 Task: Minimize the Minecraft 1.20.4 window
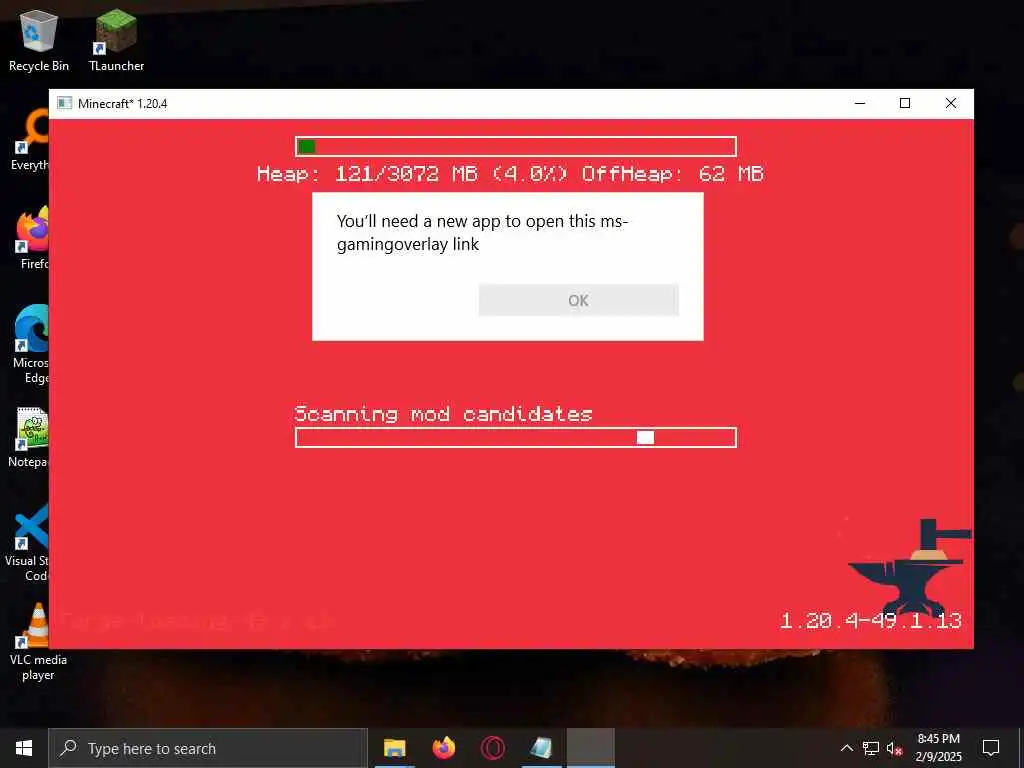pyautogui.click(x=860, y=103)
